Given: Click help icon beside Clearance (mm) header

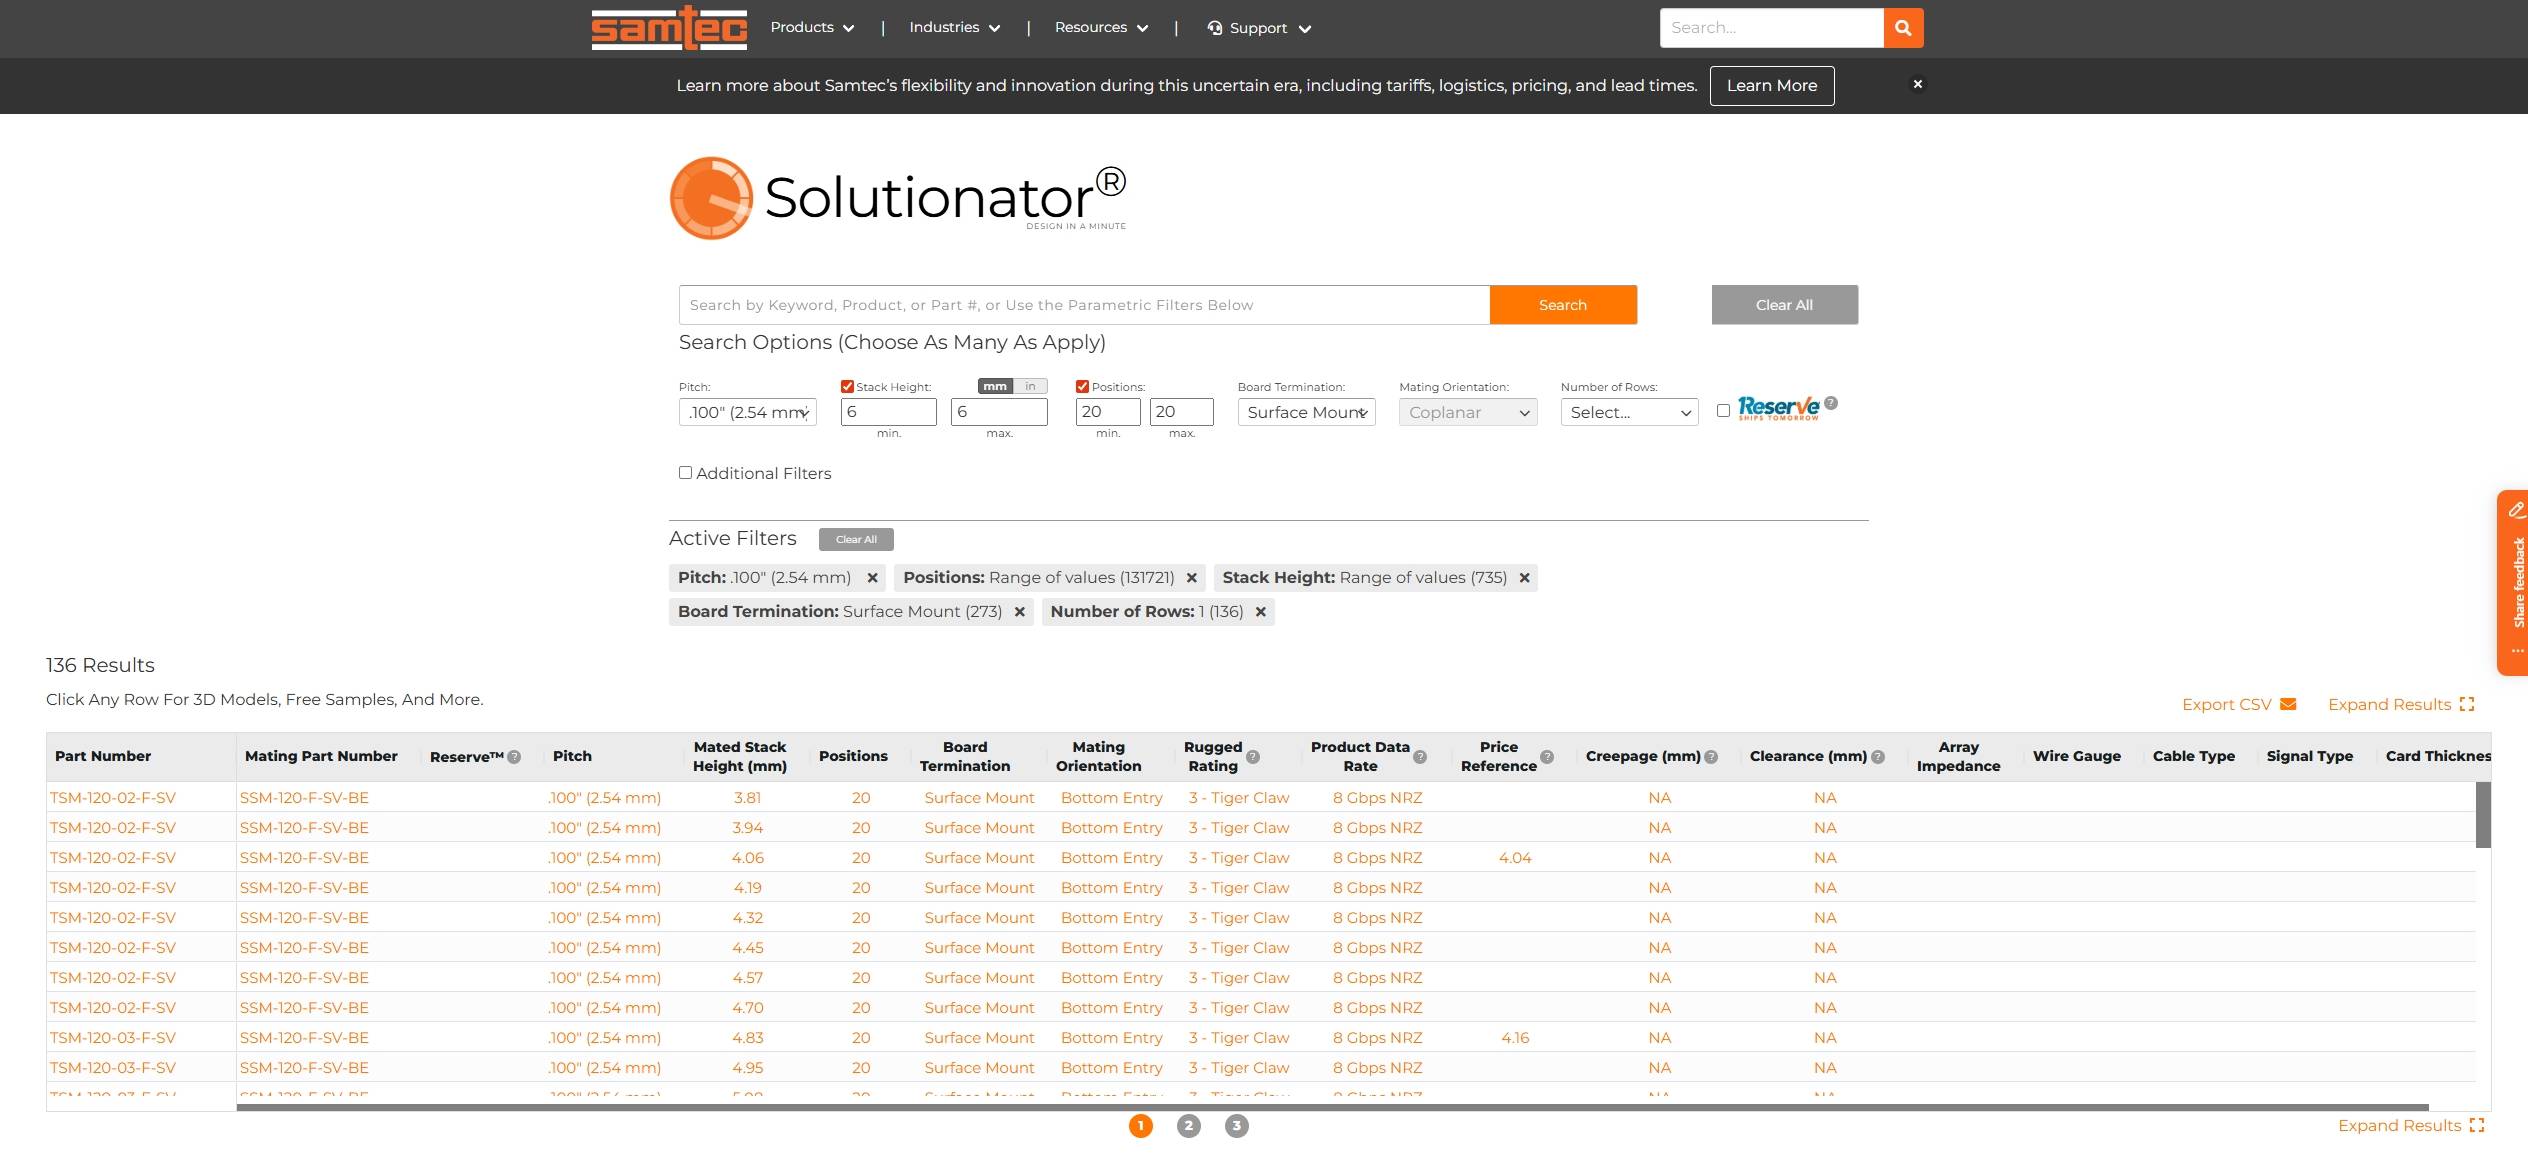Looking at the screenshot, I should (x=1878, y=757).
